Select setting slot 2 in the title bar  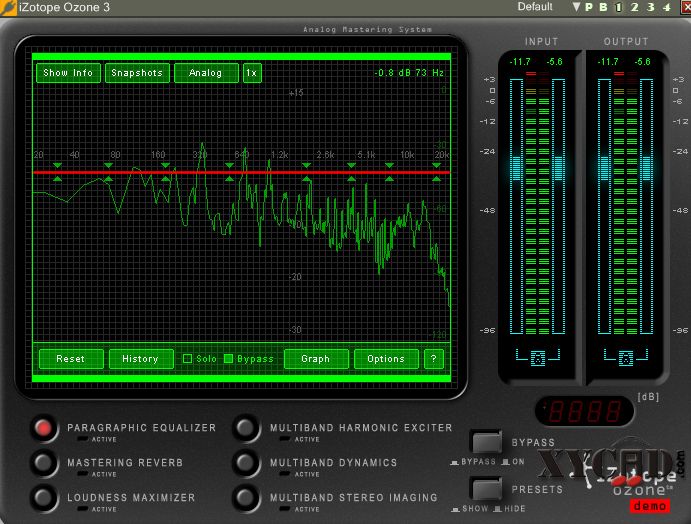[635, 7]
